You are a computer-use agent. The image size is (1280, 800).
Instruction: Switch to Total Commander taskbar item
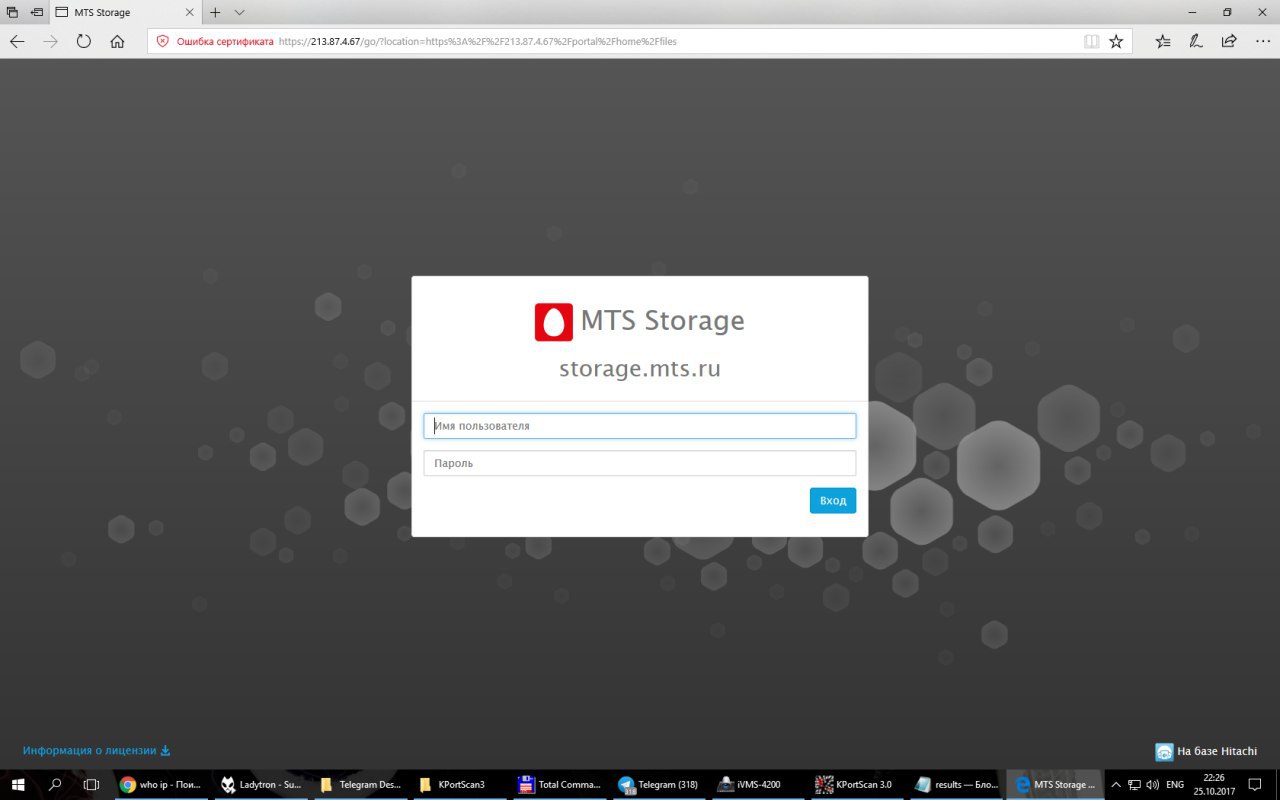[x=560, y=785]
